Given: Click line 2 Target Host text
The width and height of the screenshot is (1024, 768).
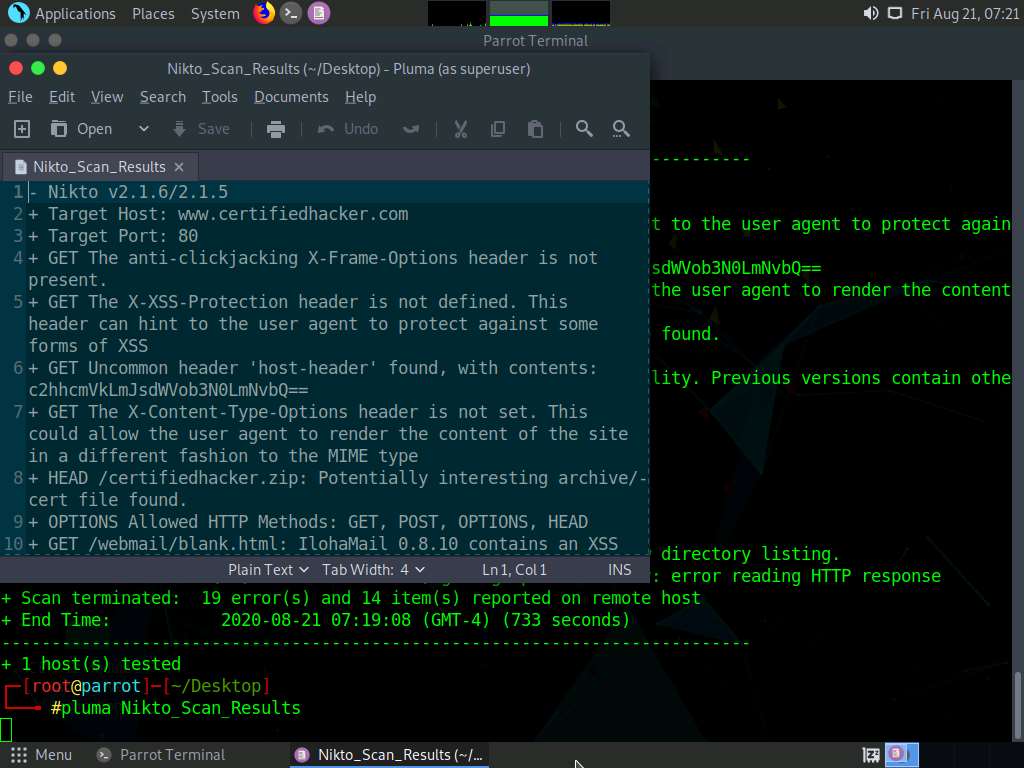Looking at the screenshot, I should pos(219,214).
